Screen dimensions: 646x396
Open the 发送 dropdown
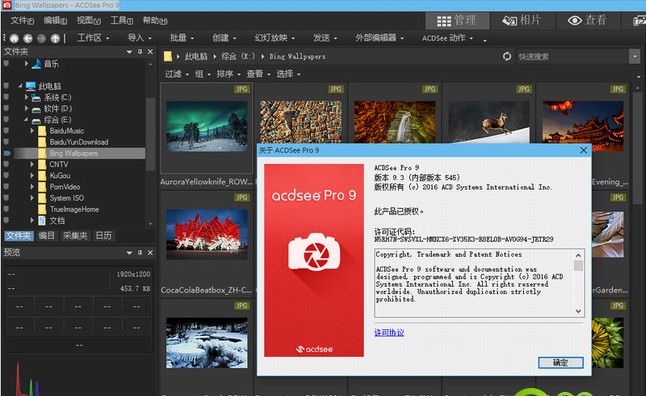tap(325, 38)
